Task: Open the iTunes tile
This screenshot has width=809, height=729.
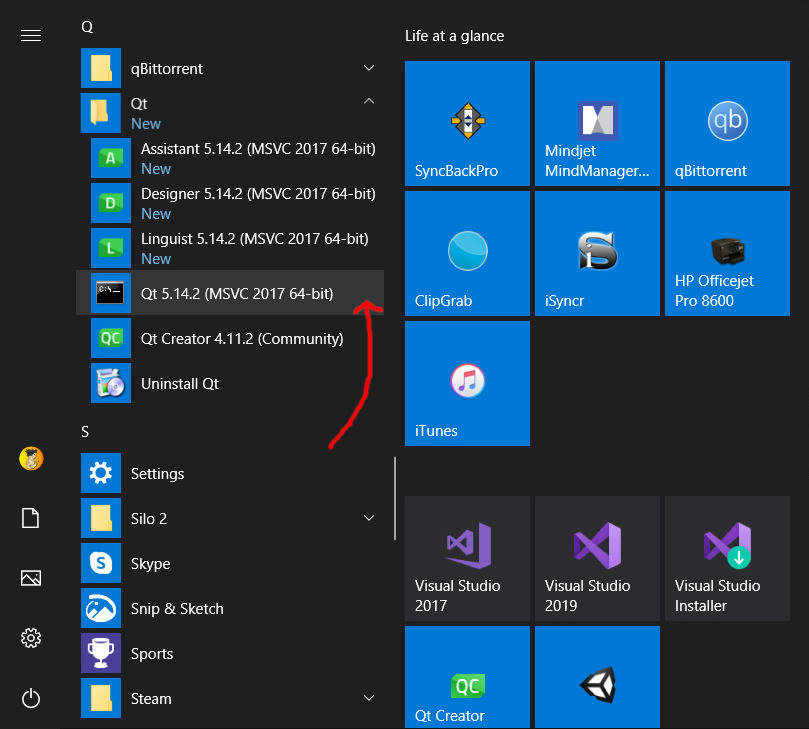Action: coord(467,383)
